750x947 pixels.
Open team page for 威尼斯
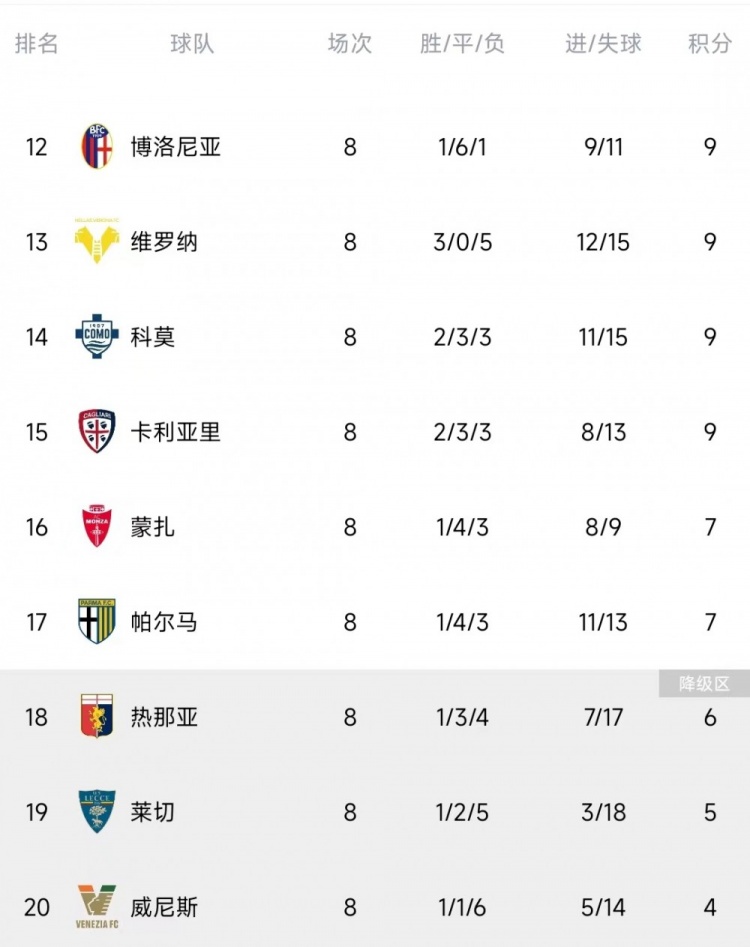(x=164, y=907)
